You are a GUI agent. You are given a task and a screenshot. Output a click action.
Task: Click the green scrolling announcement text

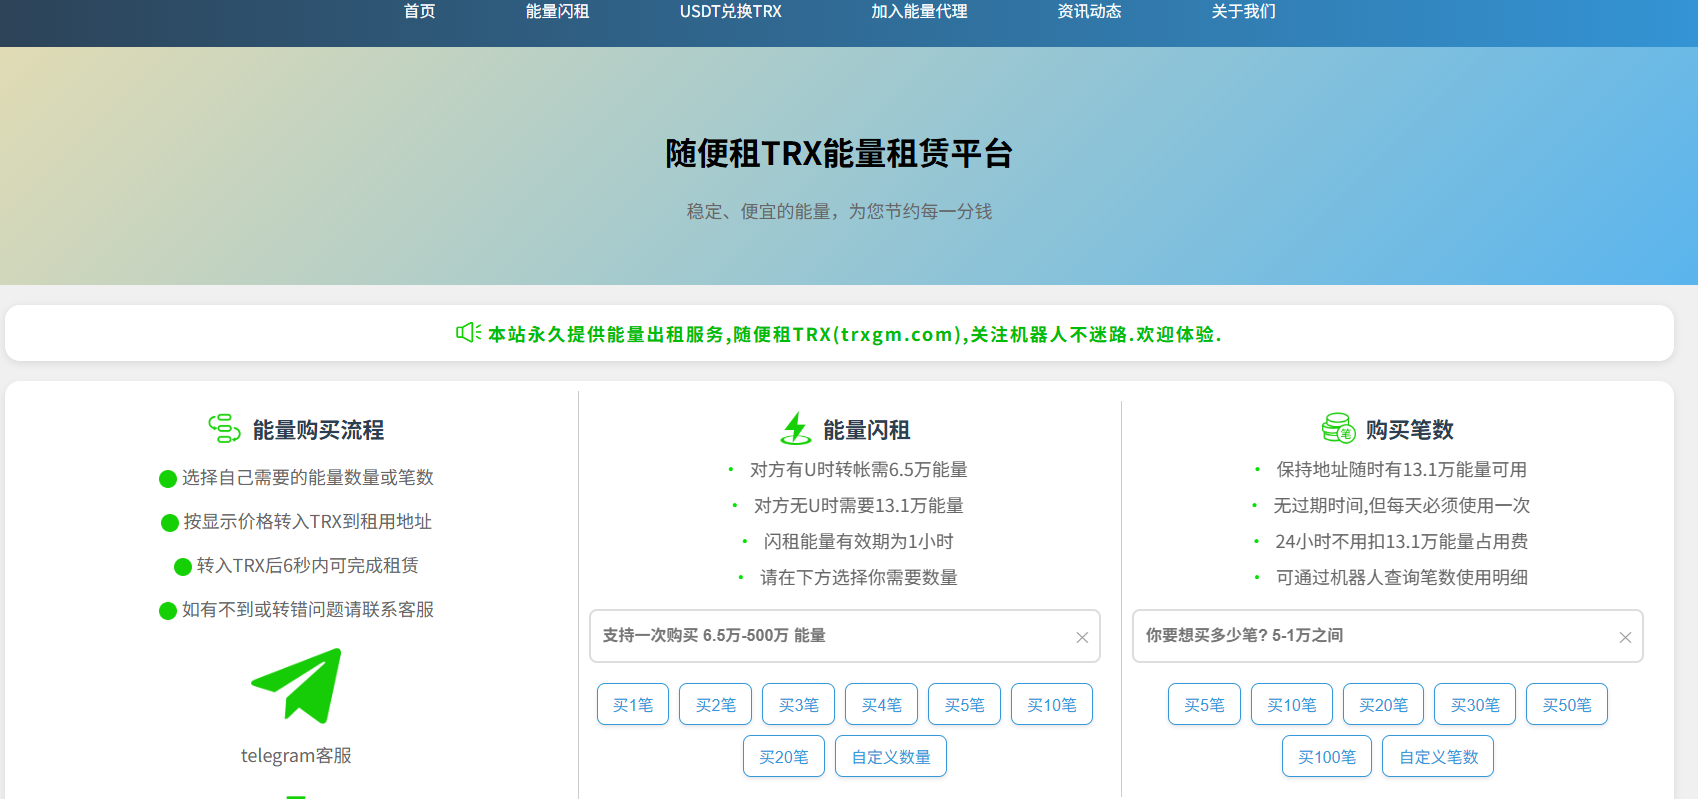tap(855, 334)
